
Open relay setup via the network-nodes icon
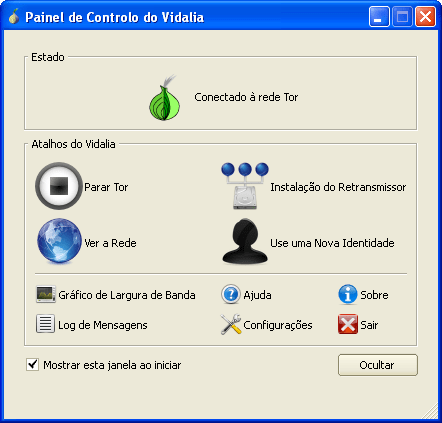(x=245, y=186)
